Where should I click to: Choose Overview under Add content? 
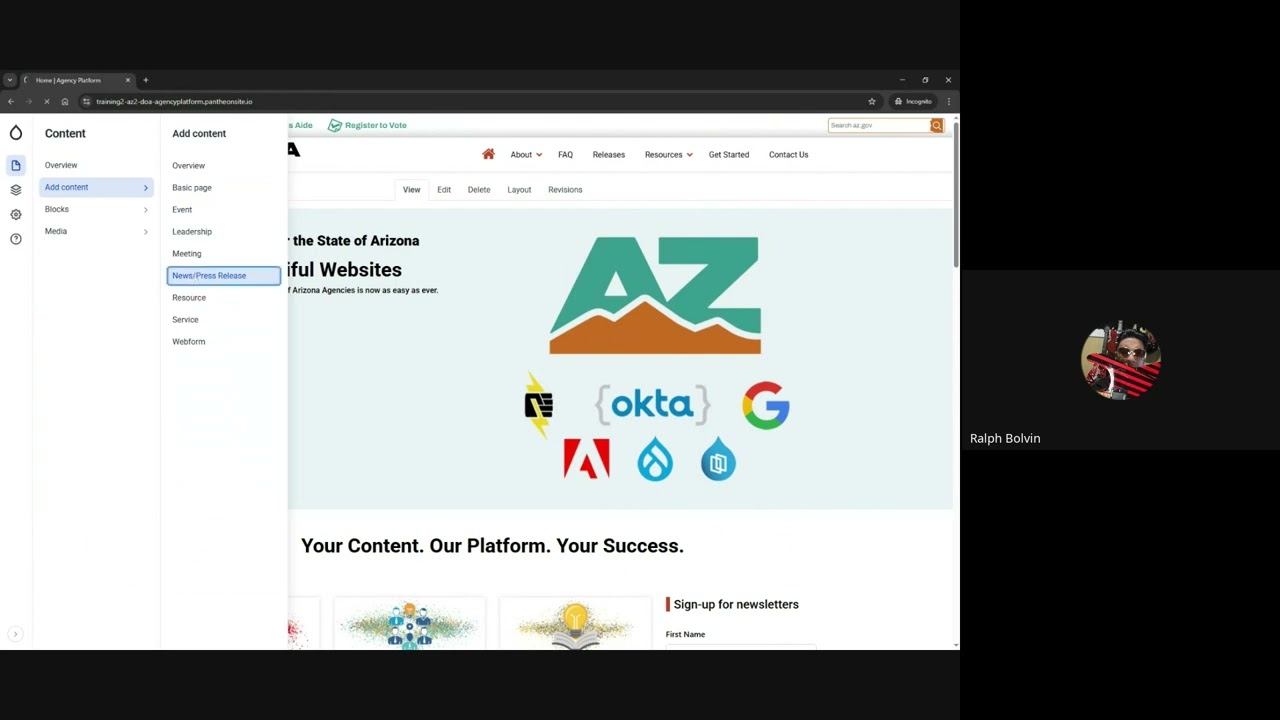tap(188, 166)
